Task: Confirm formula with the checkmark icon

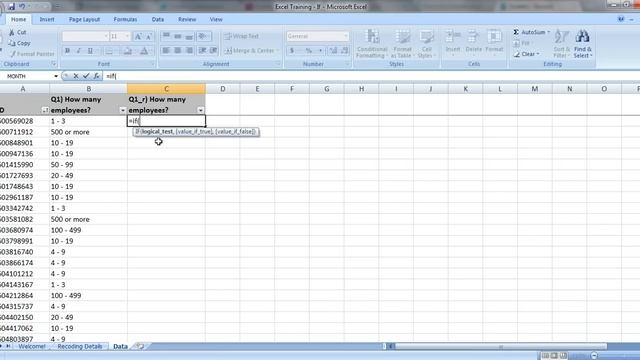Action: (x=86, y=76)
